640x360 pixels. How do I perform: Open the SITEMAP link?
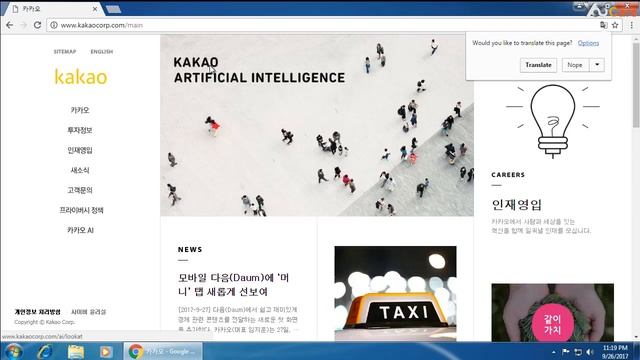pos(65,52)
